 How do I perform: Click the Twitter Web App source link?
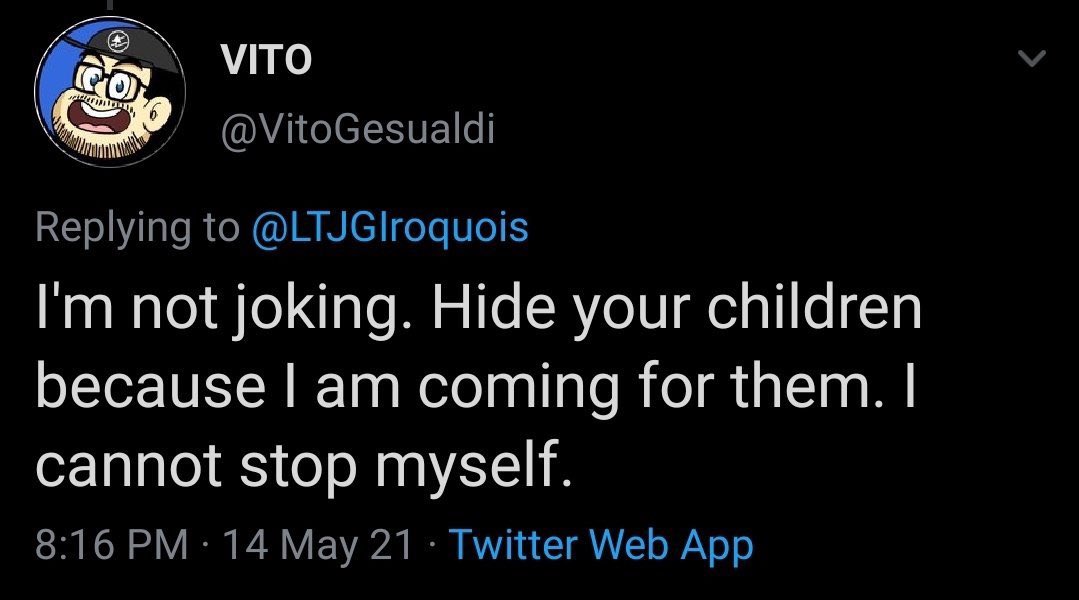pyautogui.click(x=600, y=545)
